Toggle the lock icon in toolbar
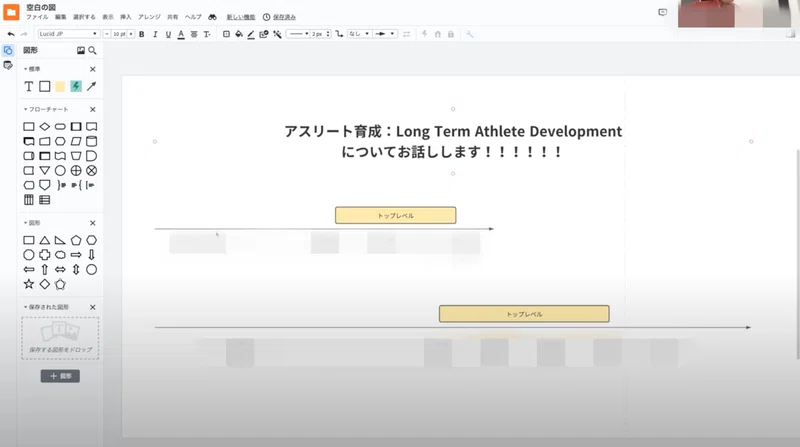 point(451,34)
